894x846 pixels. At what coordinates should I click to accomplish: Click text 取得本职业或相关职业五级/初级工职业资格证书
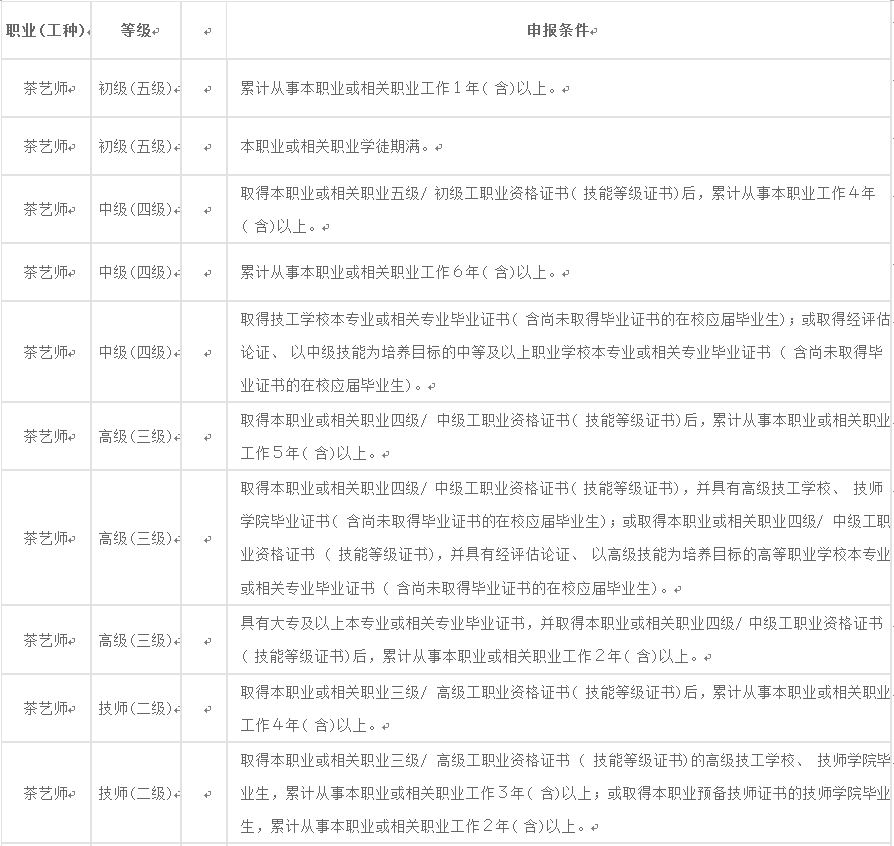click(405, 193)
